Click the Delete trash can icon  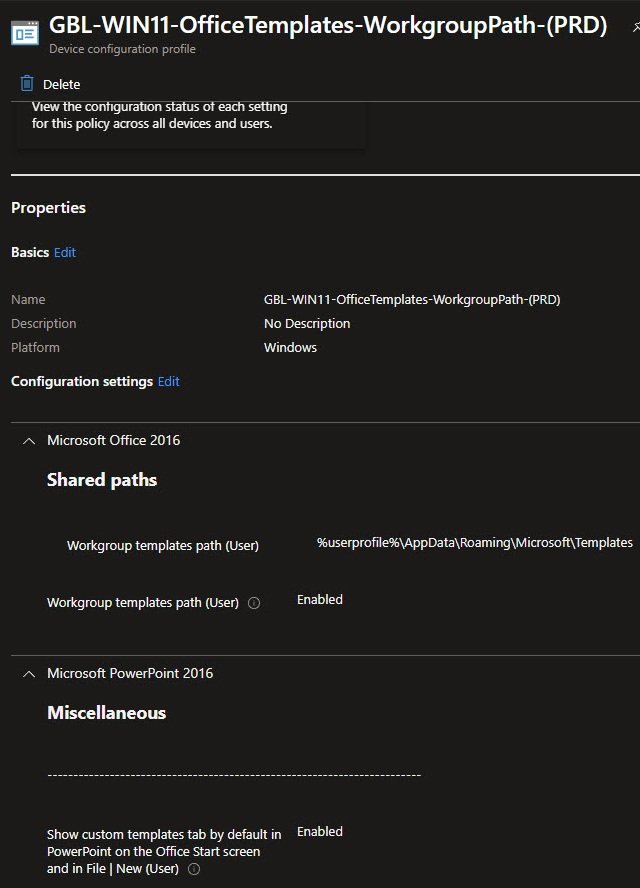pos(27,84)
